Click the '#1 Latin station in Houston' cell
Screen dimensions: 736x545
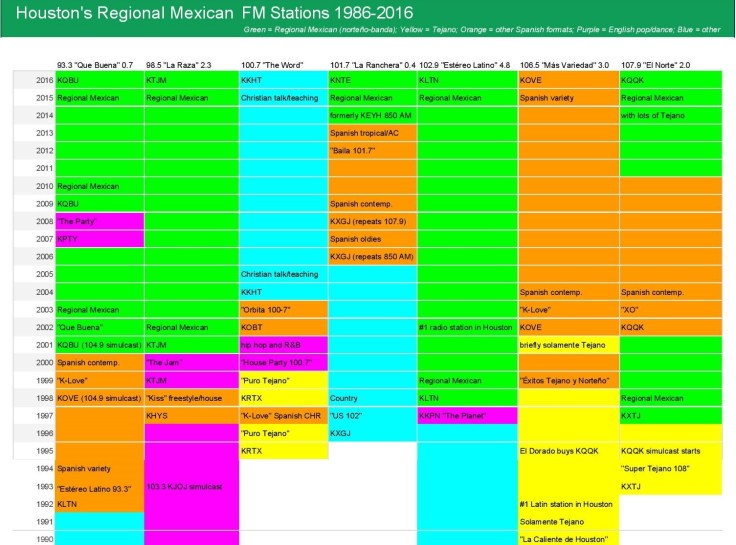coord(568,504)
